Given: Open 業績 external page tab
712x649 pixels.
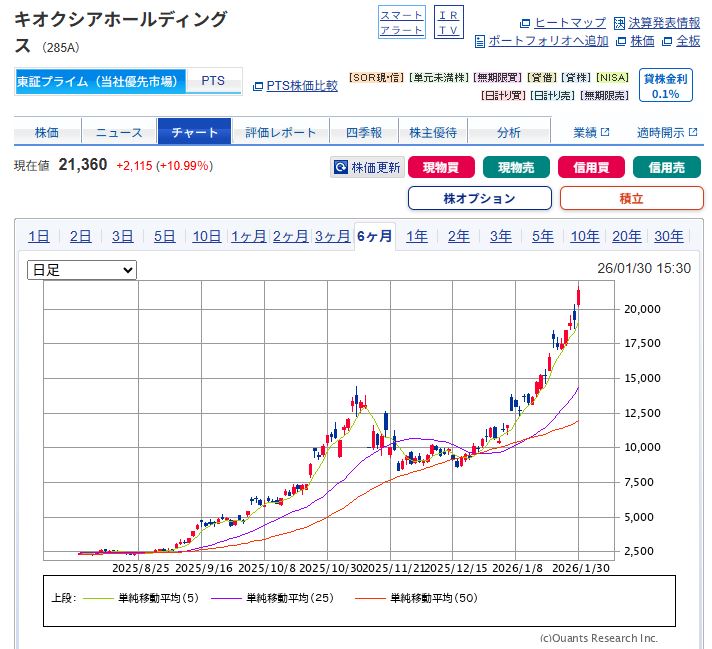Looking at the screenshot, I should click(590, 132).
